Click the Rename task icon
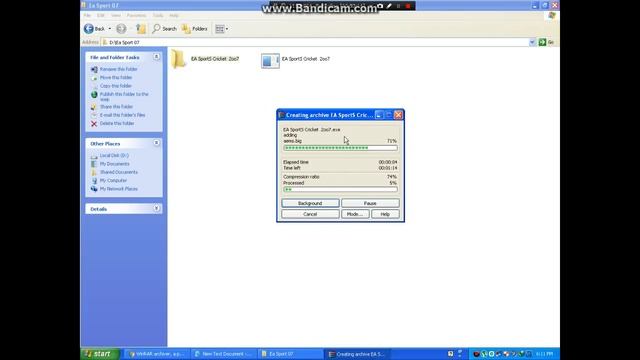Screen dimensions: 640x360 pos(94,69)
